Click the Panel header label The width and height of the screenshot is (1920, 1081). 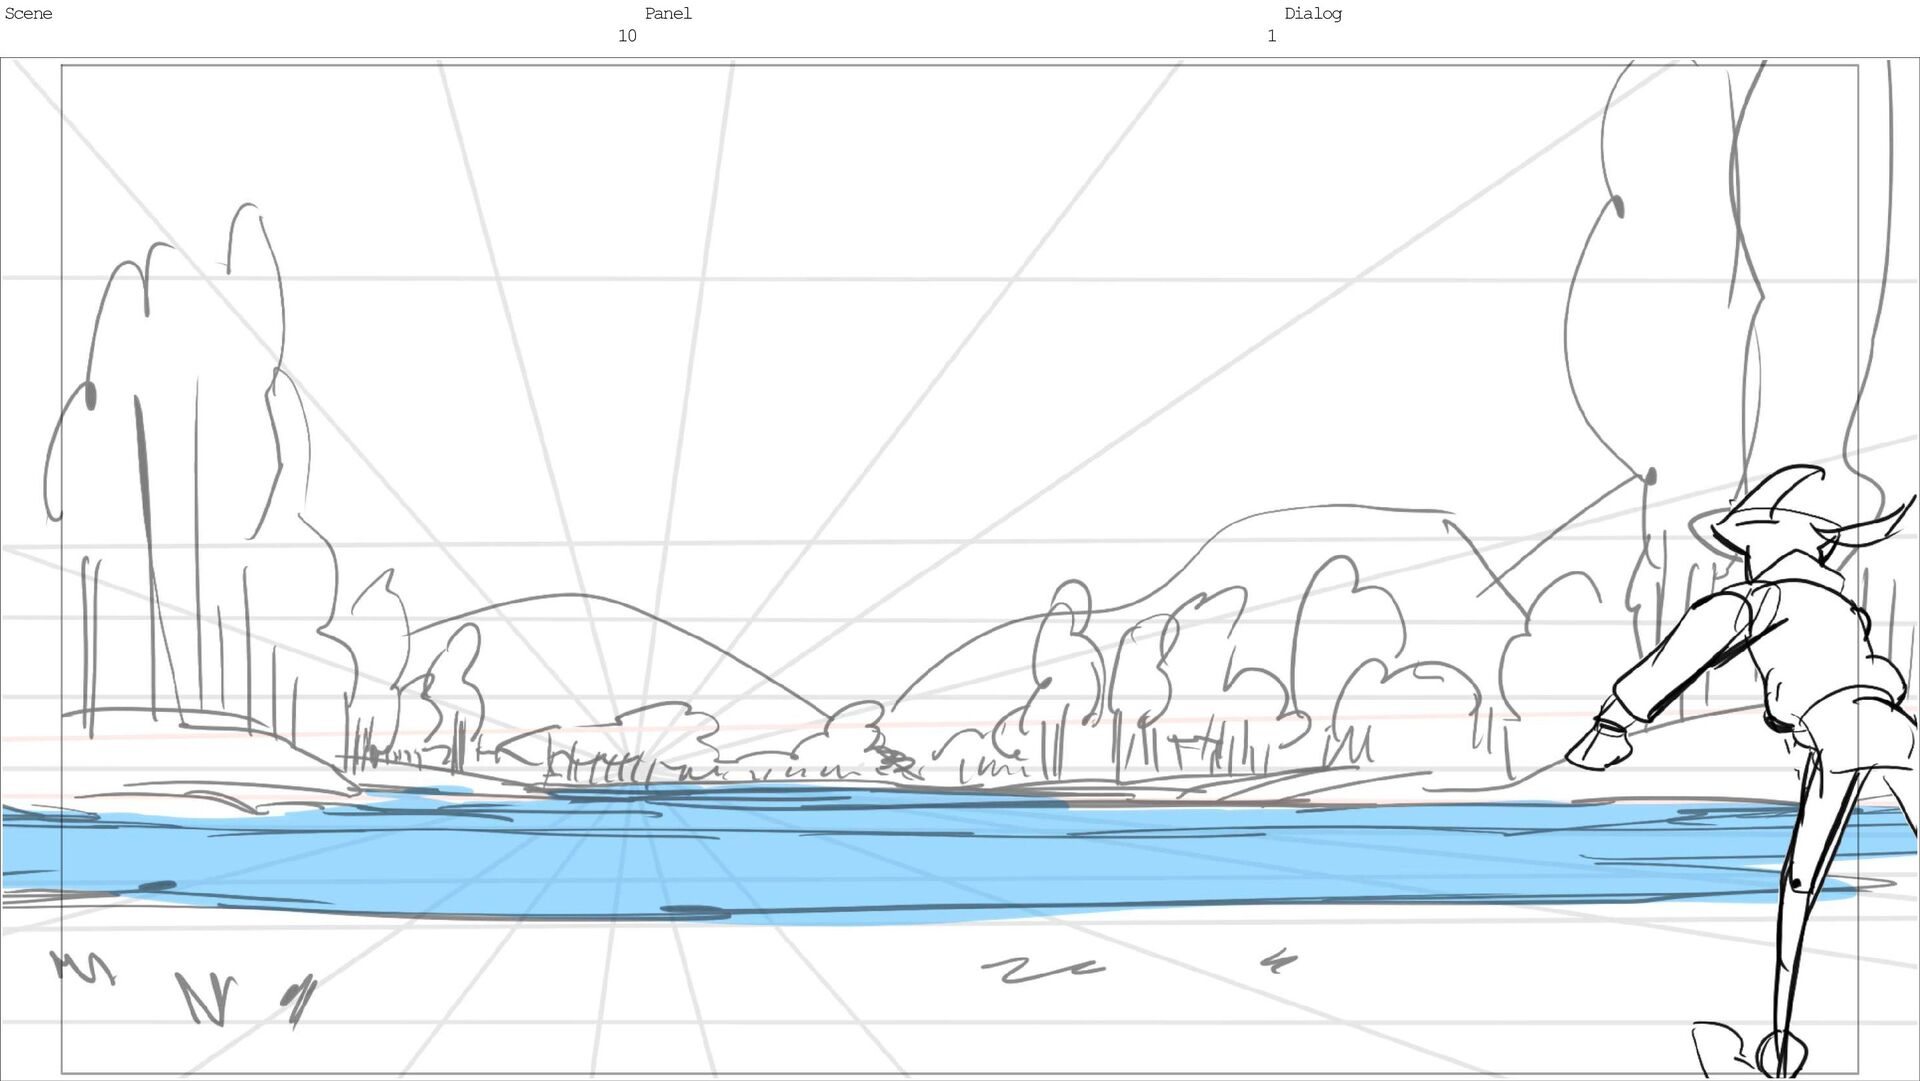[667, 14]
